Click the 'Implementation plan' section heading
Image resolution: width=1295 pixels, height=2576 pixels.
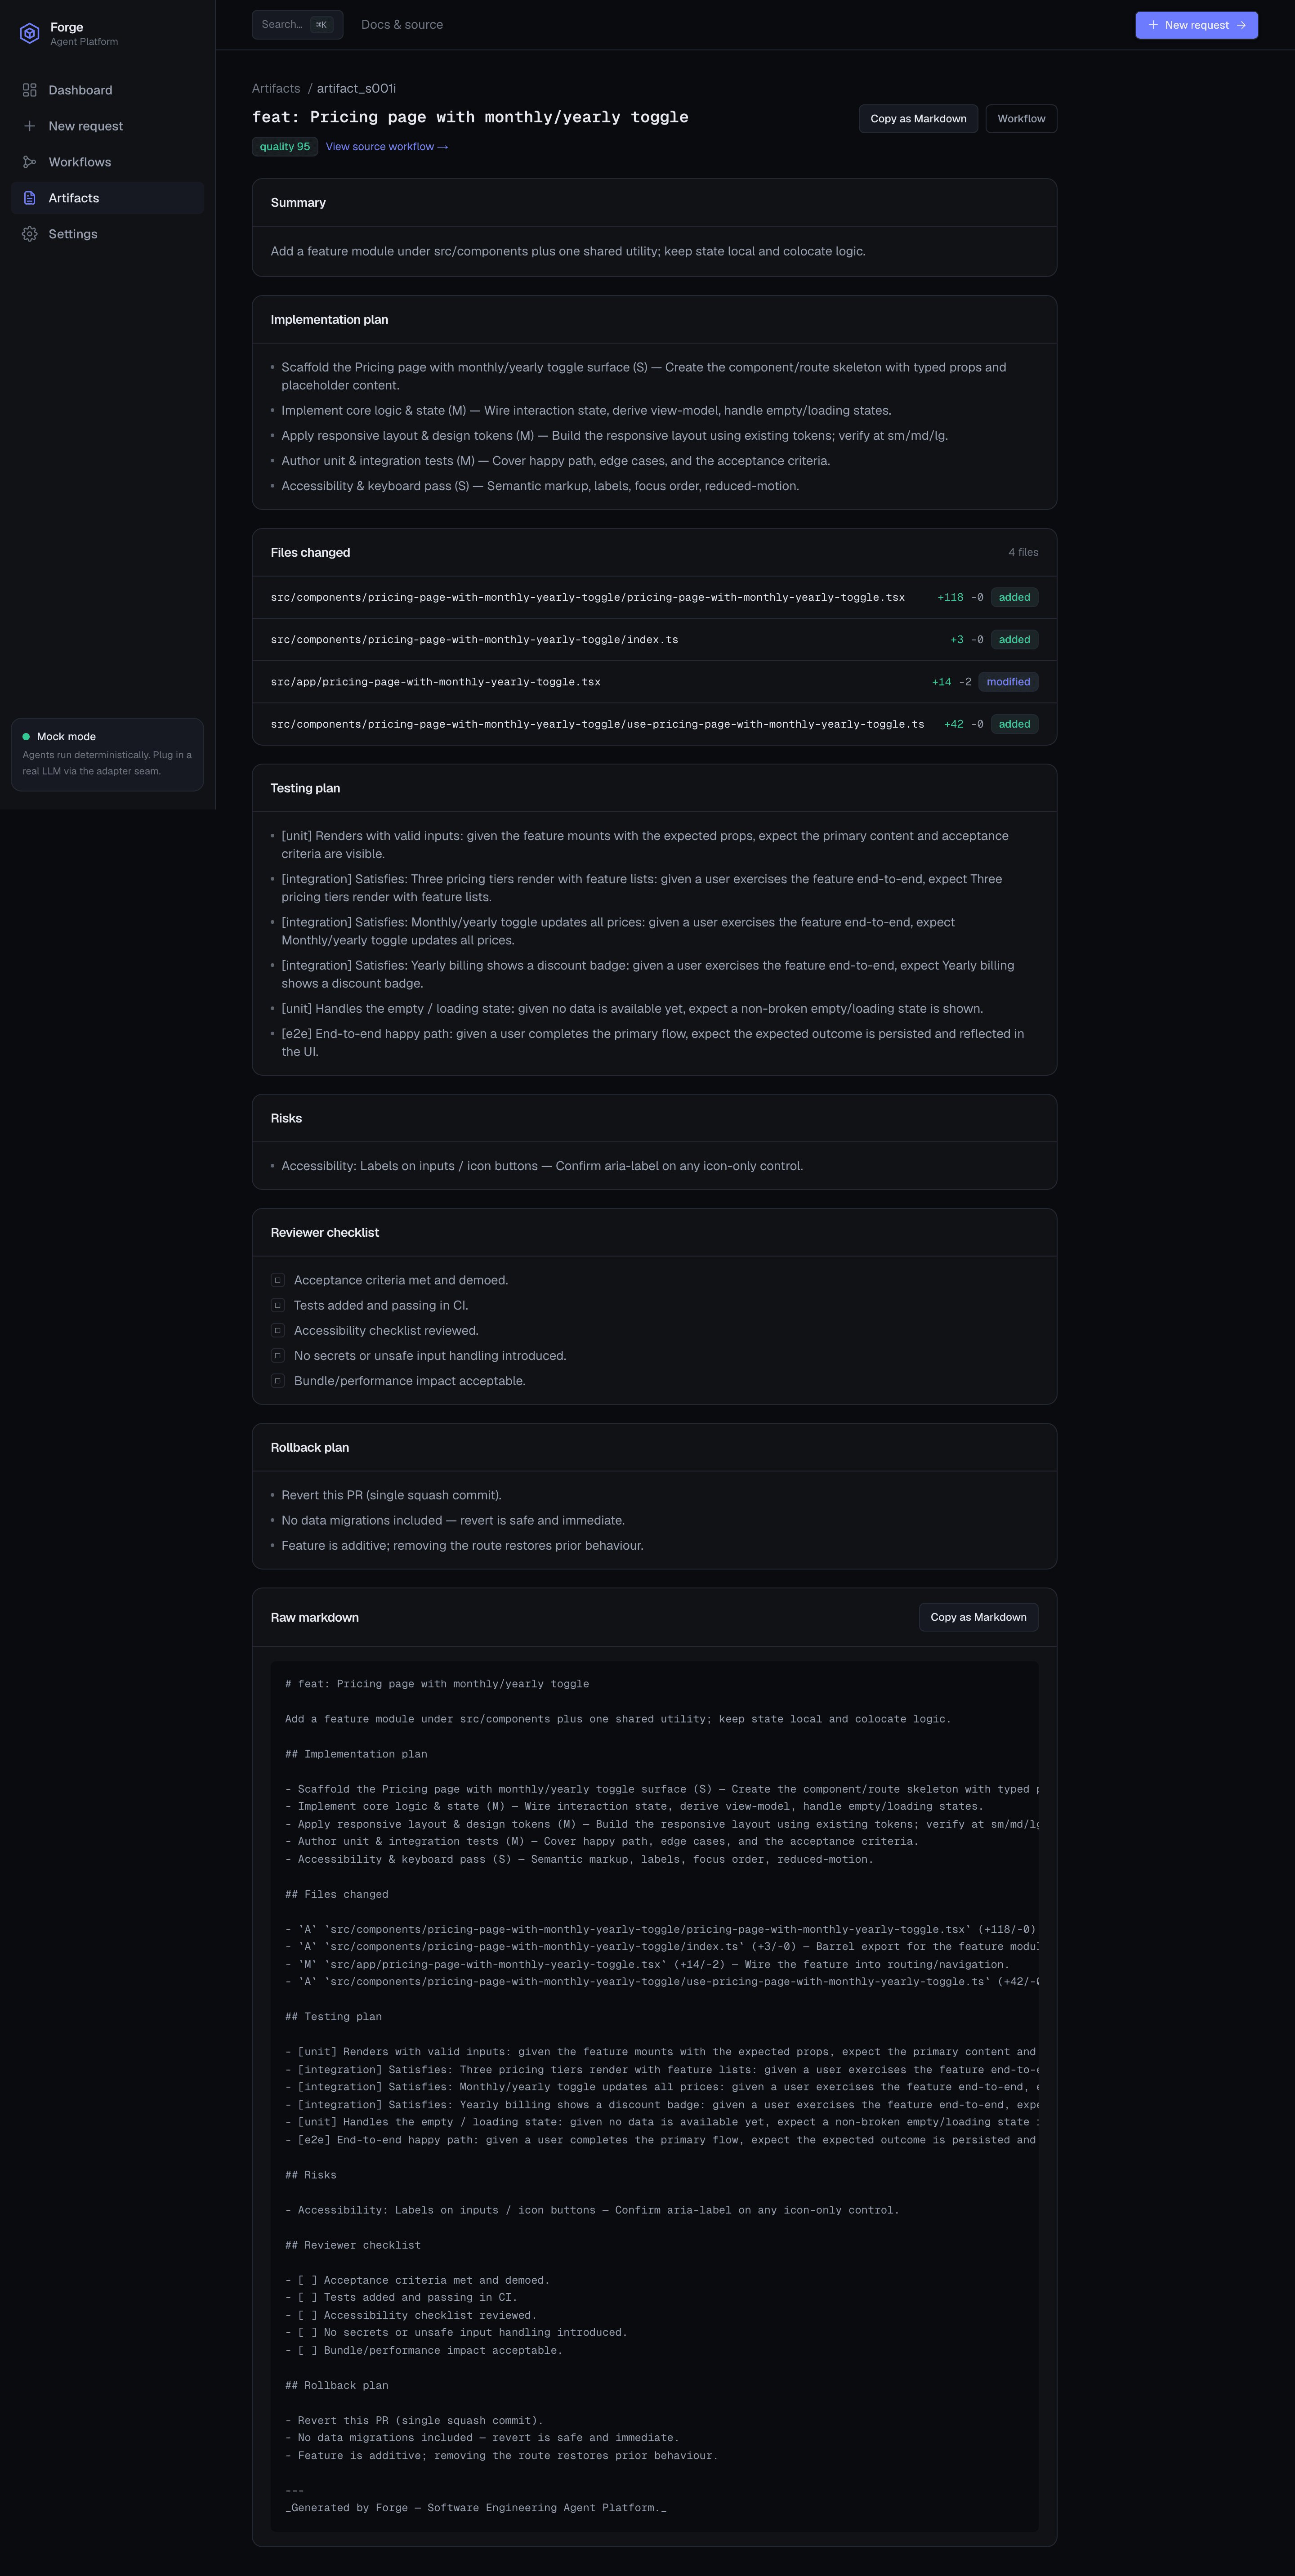[x=329, y=320]
